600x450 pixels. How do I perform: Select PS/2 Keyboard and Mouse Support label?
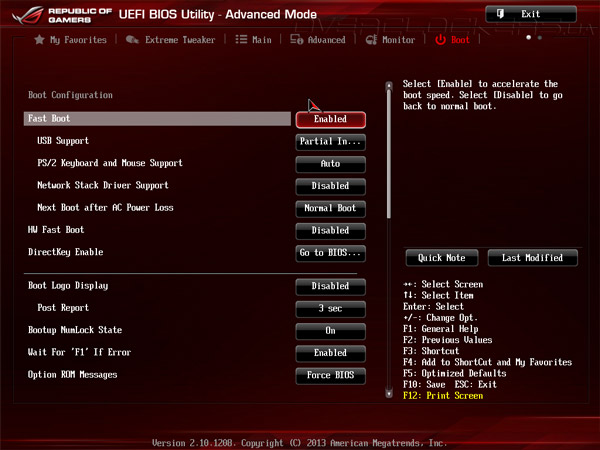point(109,163)
